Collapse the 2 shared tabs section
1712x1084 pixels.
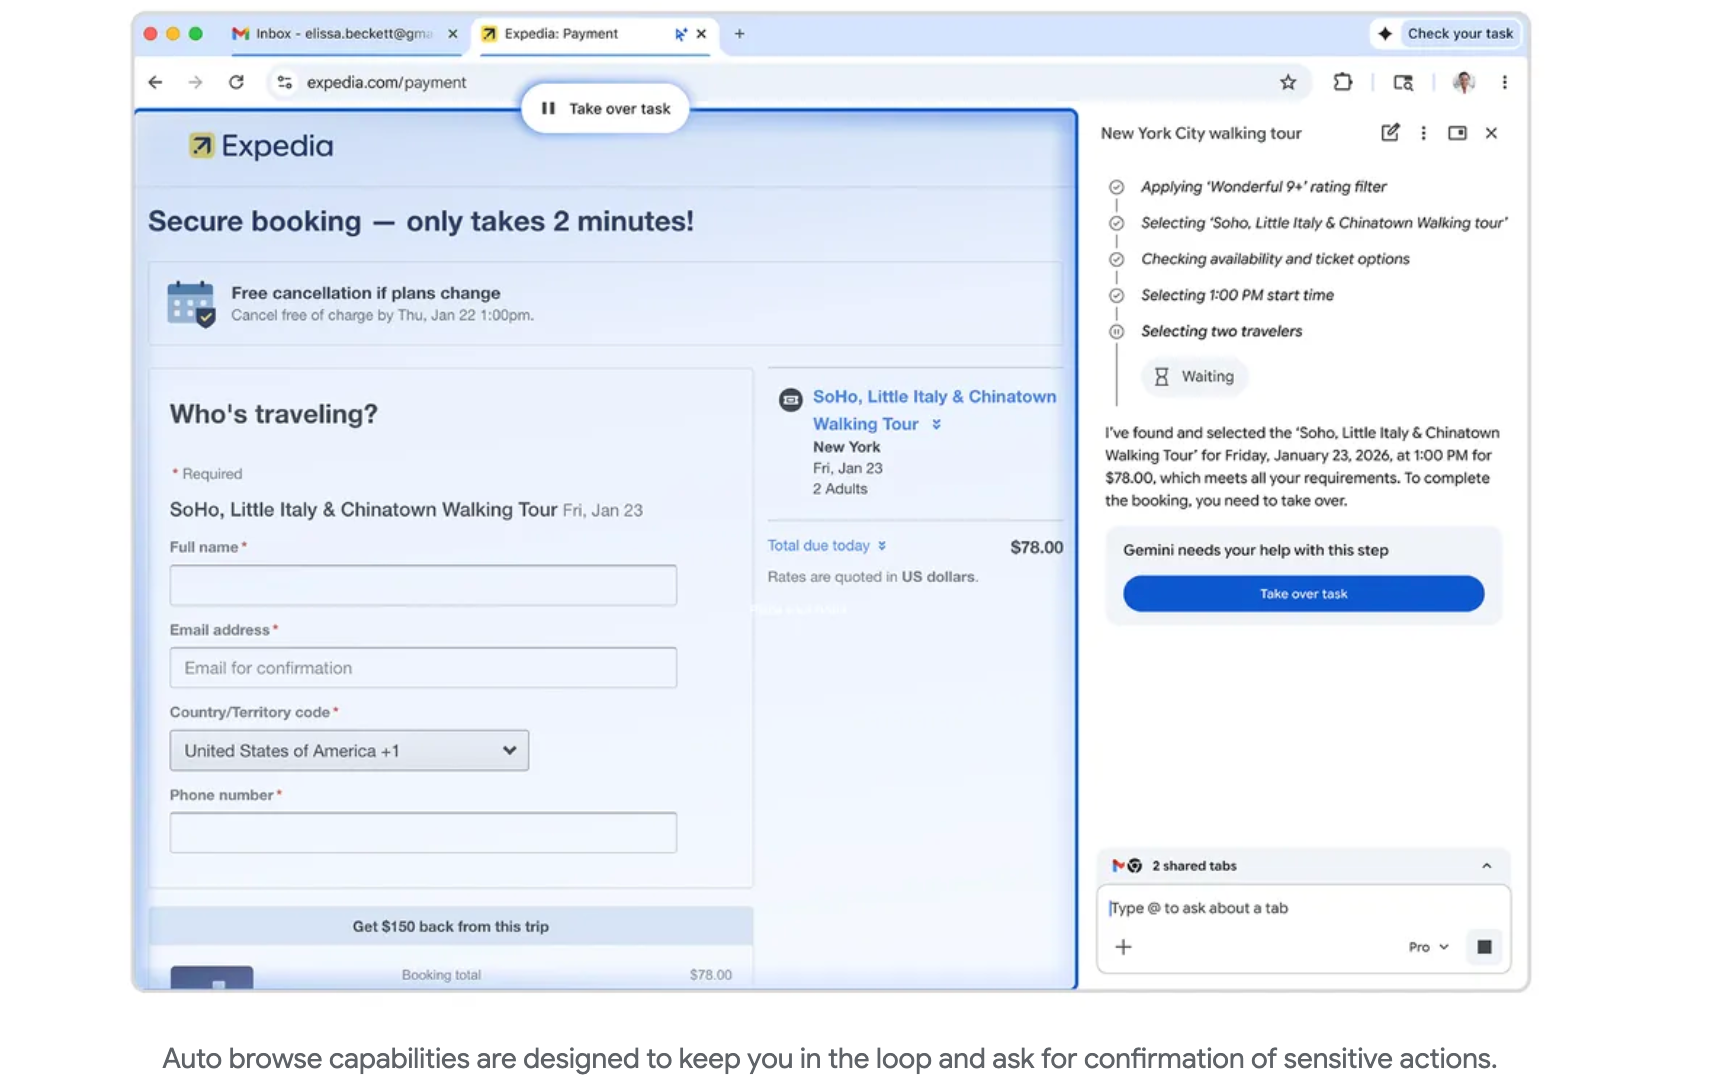pyautogui.click(x=1486, y=866)
